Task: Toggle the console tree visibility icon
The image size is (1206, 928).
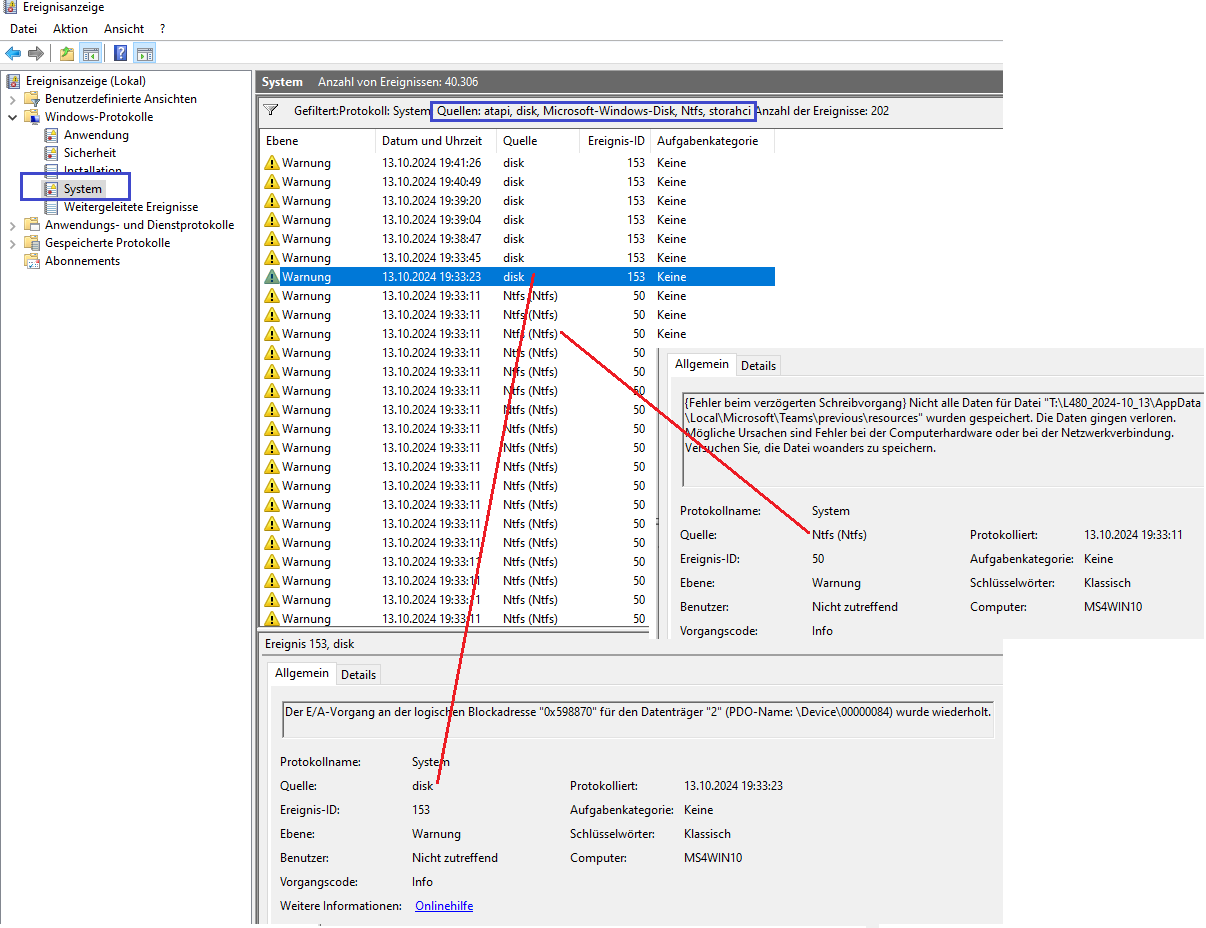Action: pos(91,53)
